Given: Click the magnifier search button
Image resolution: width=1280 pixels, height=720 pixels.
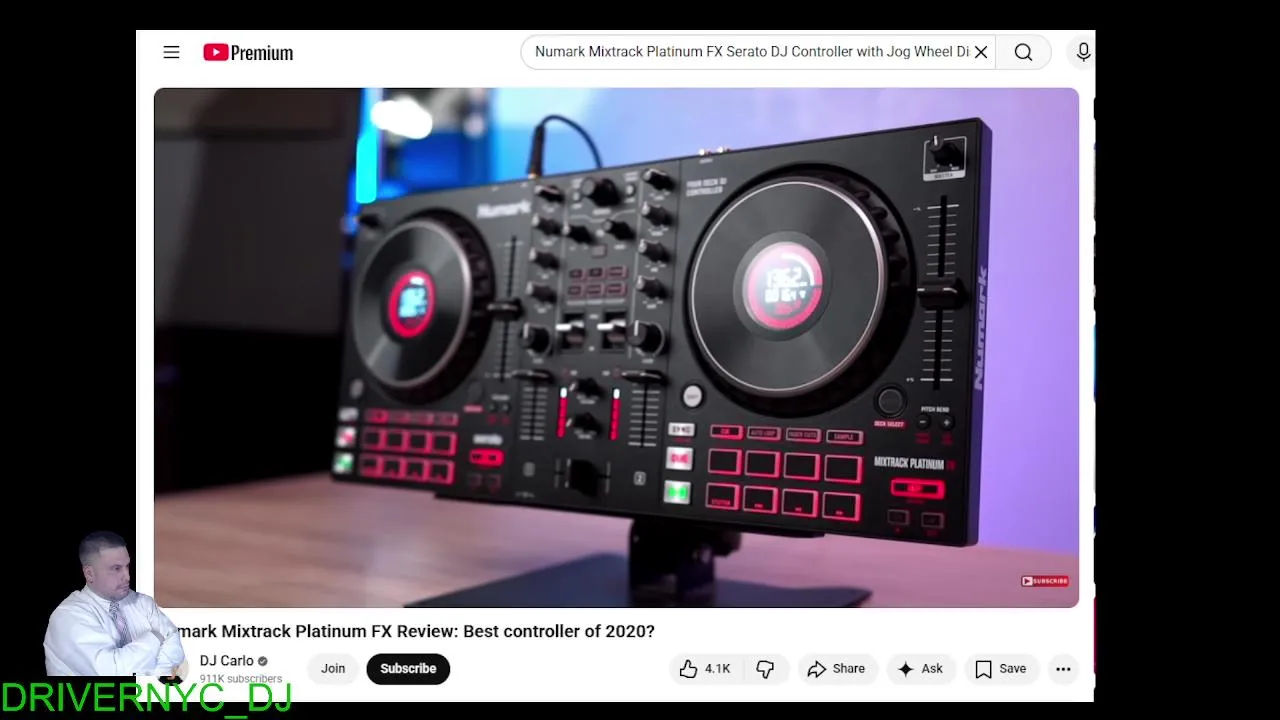Looking at the screenshot, I should coord(1023,52).
